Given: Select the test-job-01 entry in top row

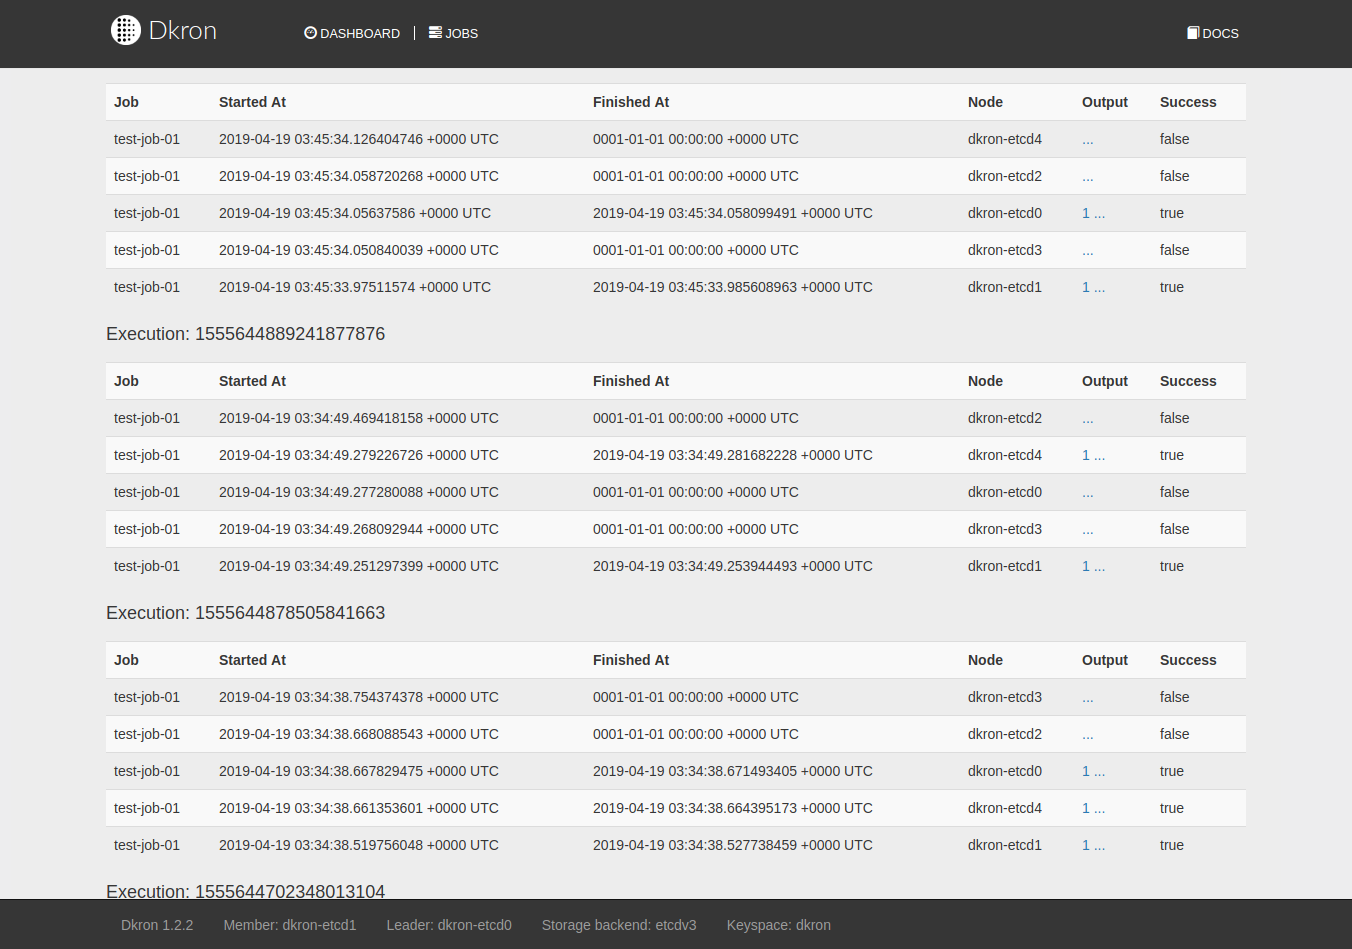Looking at the screenshot, I should tap(146, 139).
